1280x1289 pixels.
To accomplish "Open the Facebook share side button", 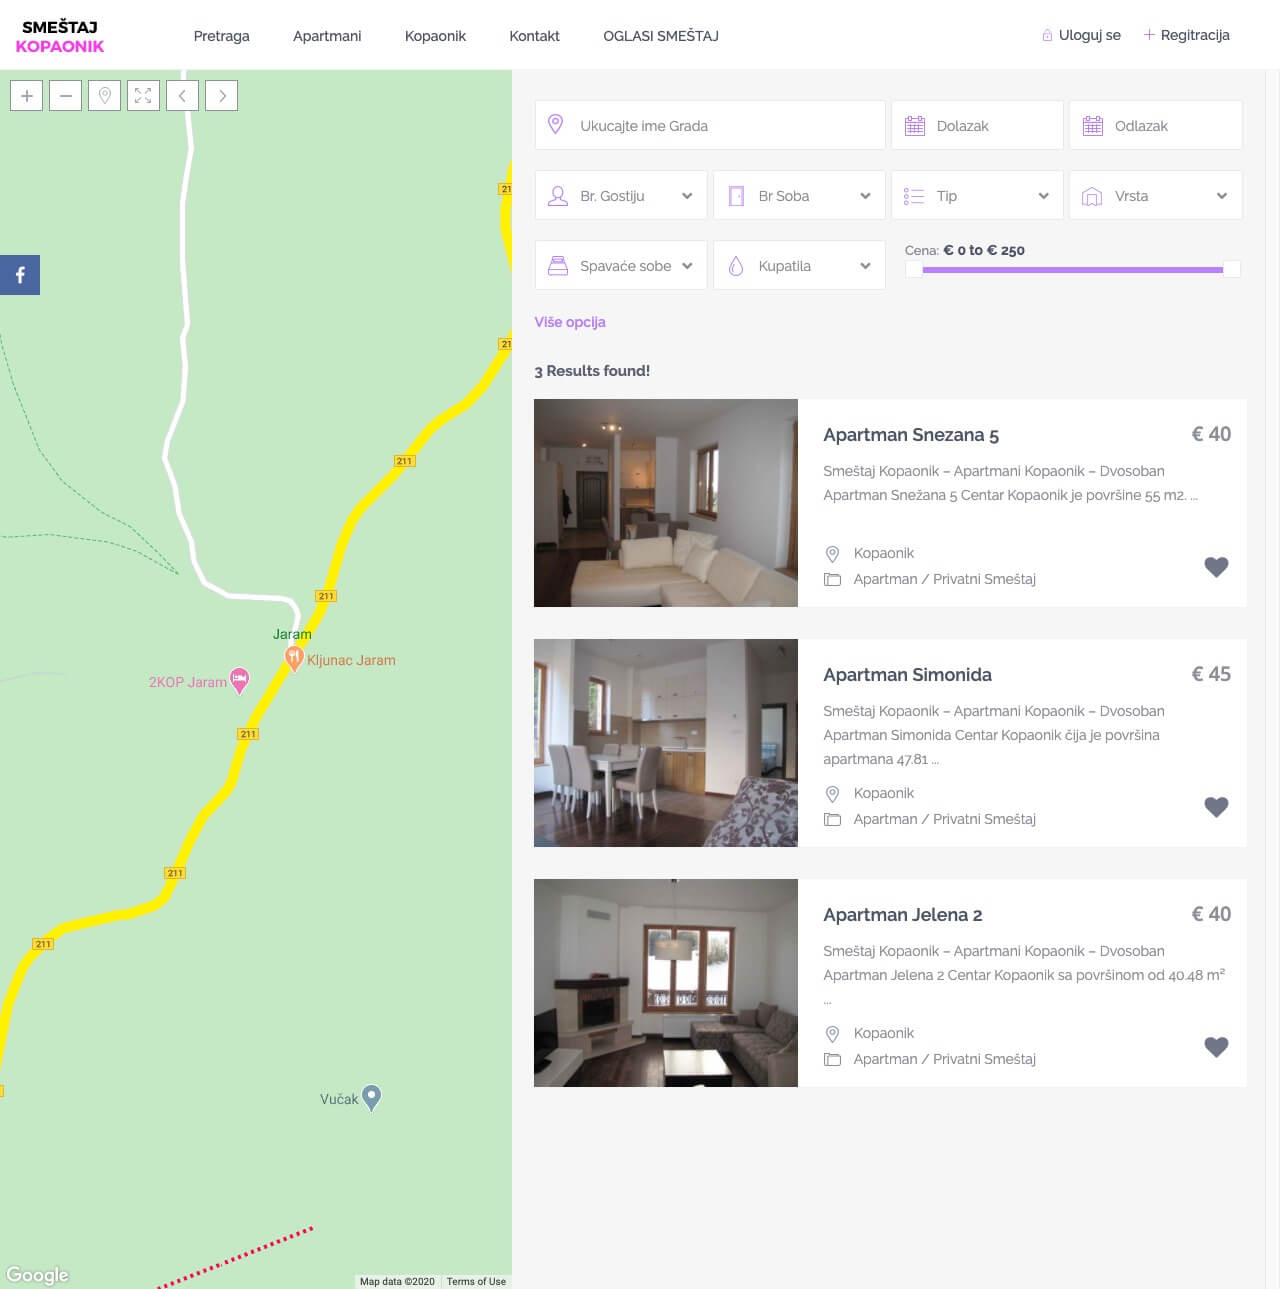I will tap(20, 275).
